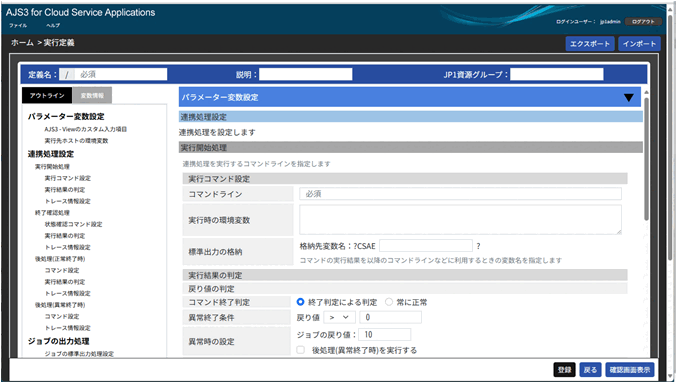
Task: Click the settings panel vertical scrollbar
Action: click(646, 160)
